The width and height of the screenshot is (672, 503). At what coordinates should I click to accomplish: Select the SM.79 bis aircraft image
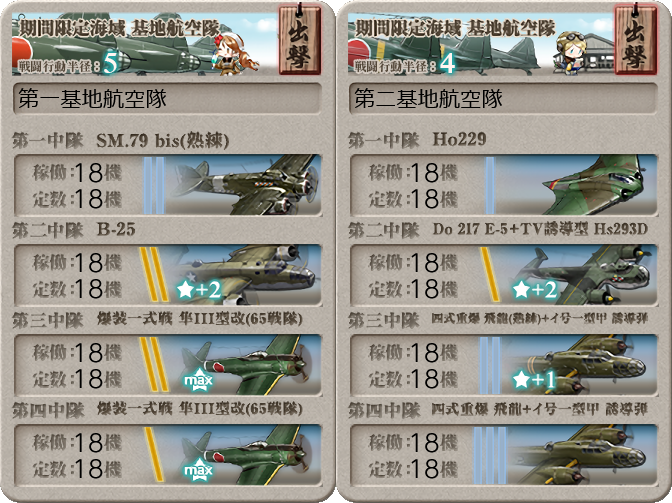click(x=244, y=185)
